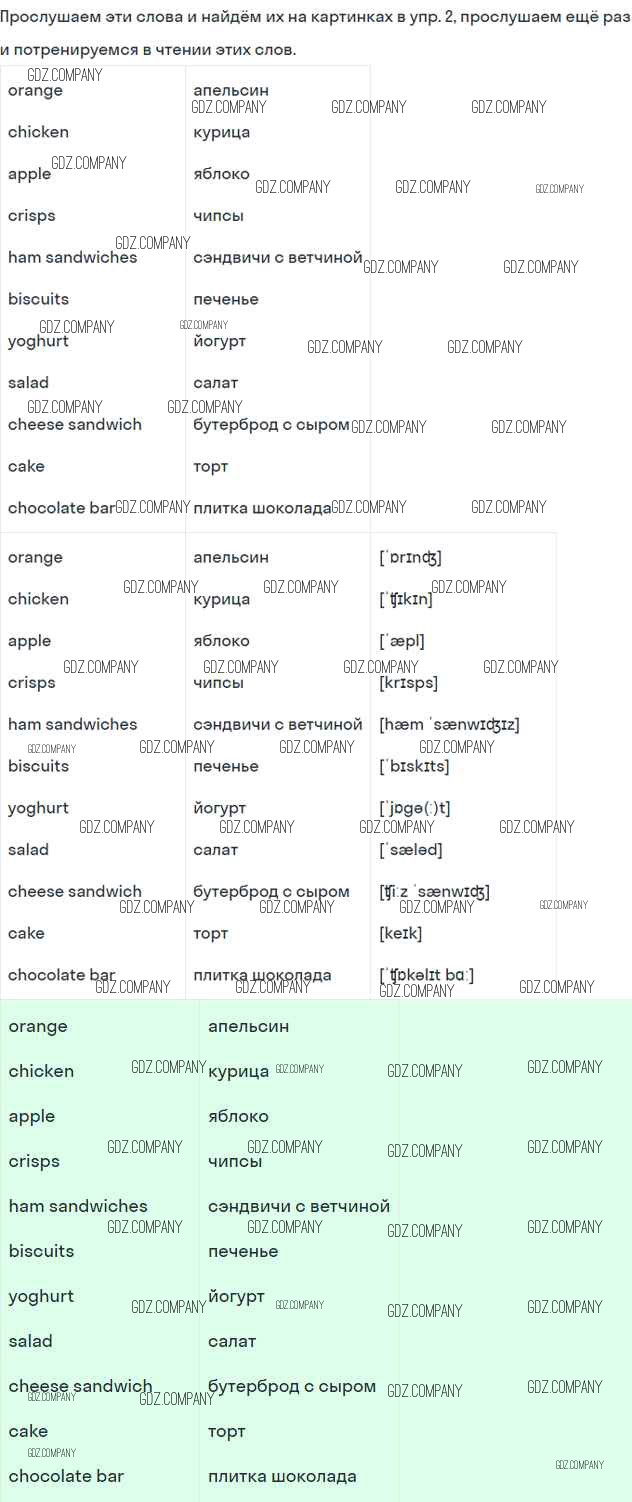Click "плитка шоколада" in the topmost table
Viewport: 632px width, 1502px height.
click(x=261, y=508)
